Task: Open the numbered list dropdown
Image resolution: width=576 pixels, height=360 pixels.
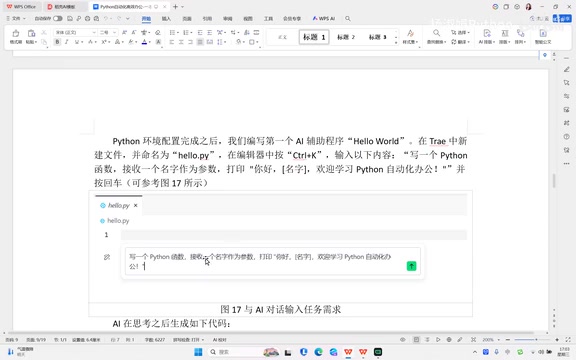Action: [191, 33]
